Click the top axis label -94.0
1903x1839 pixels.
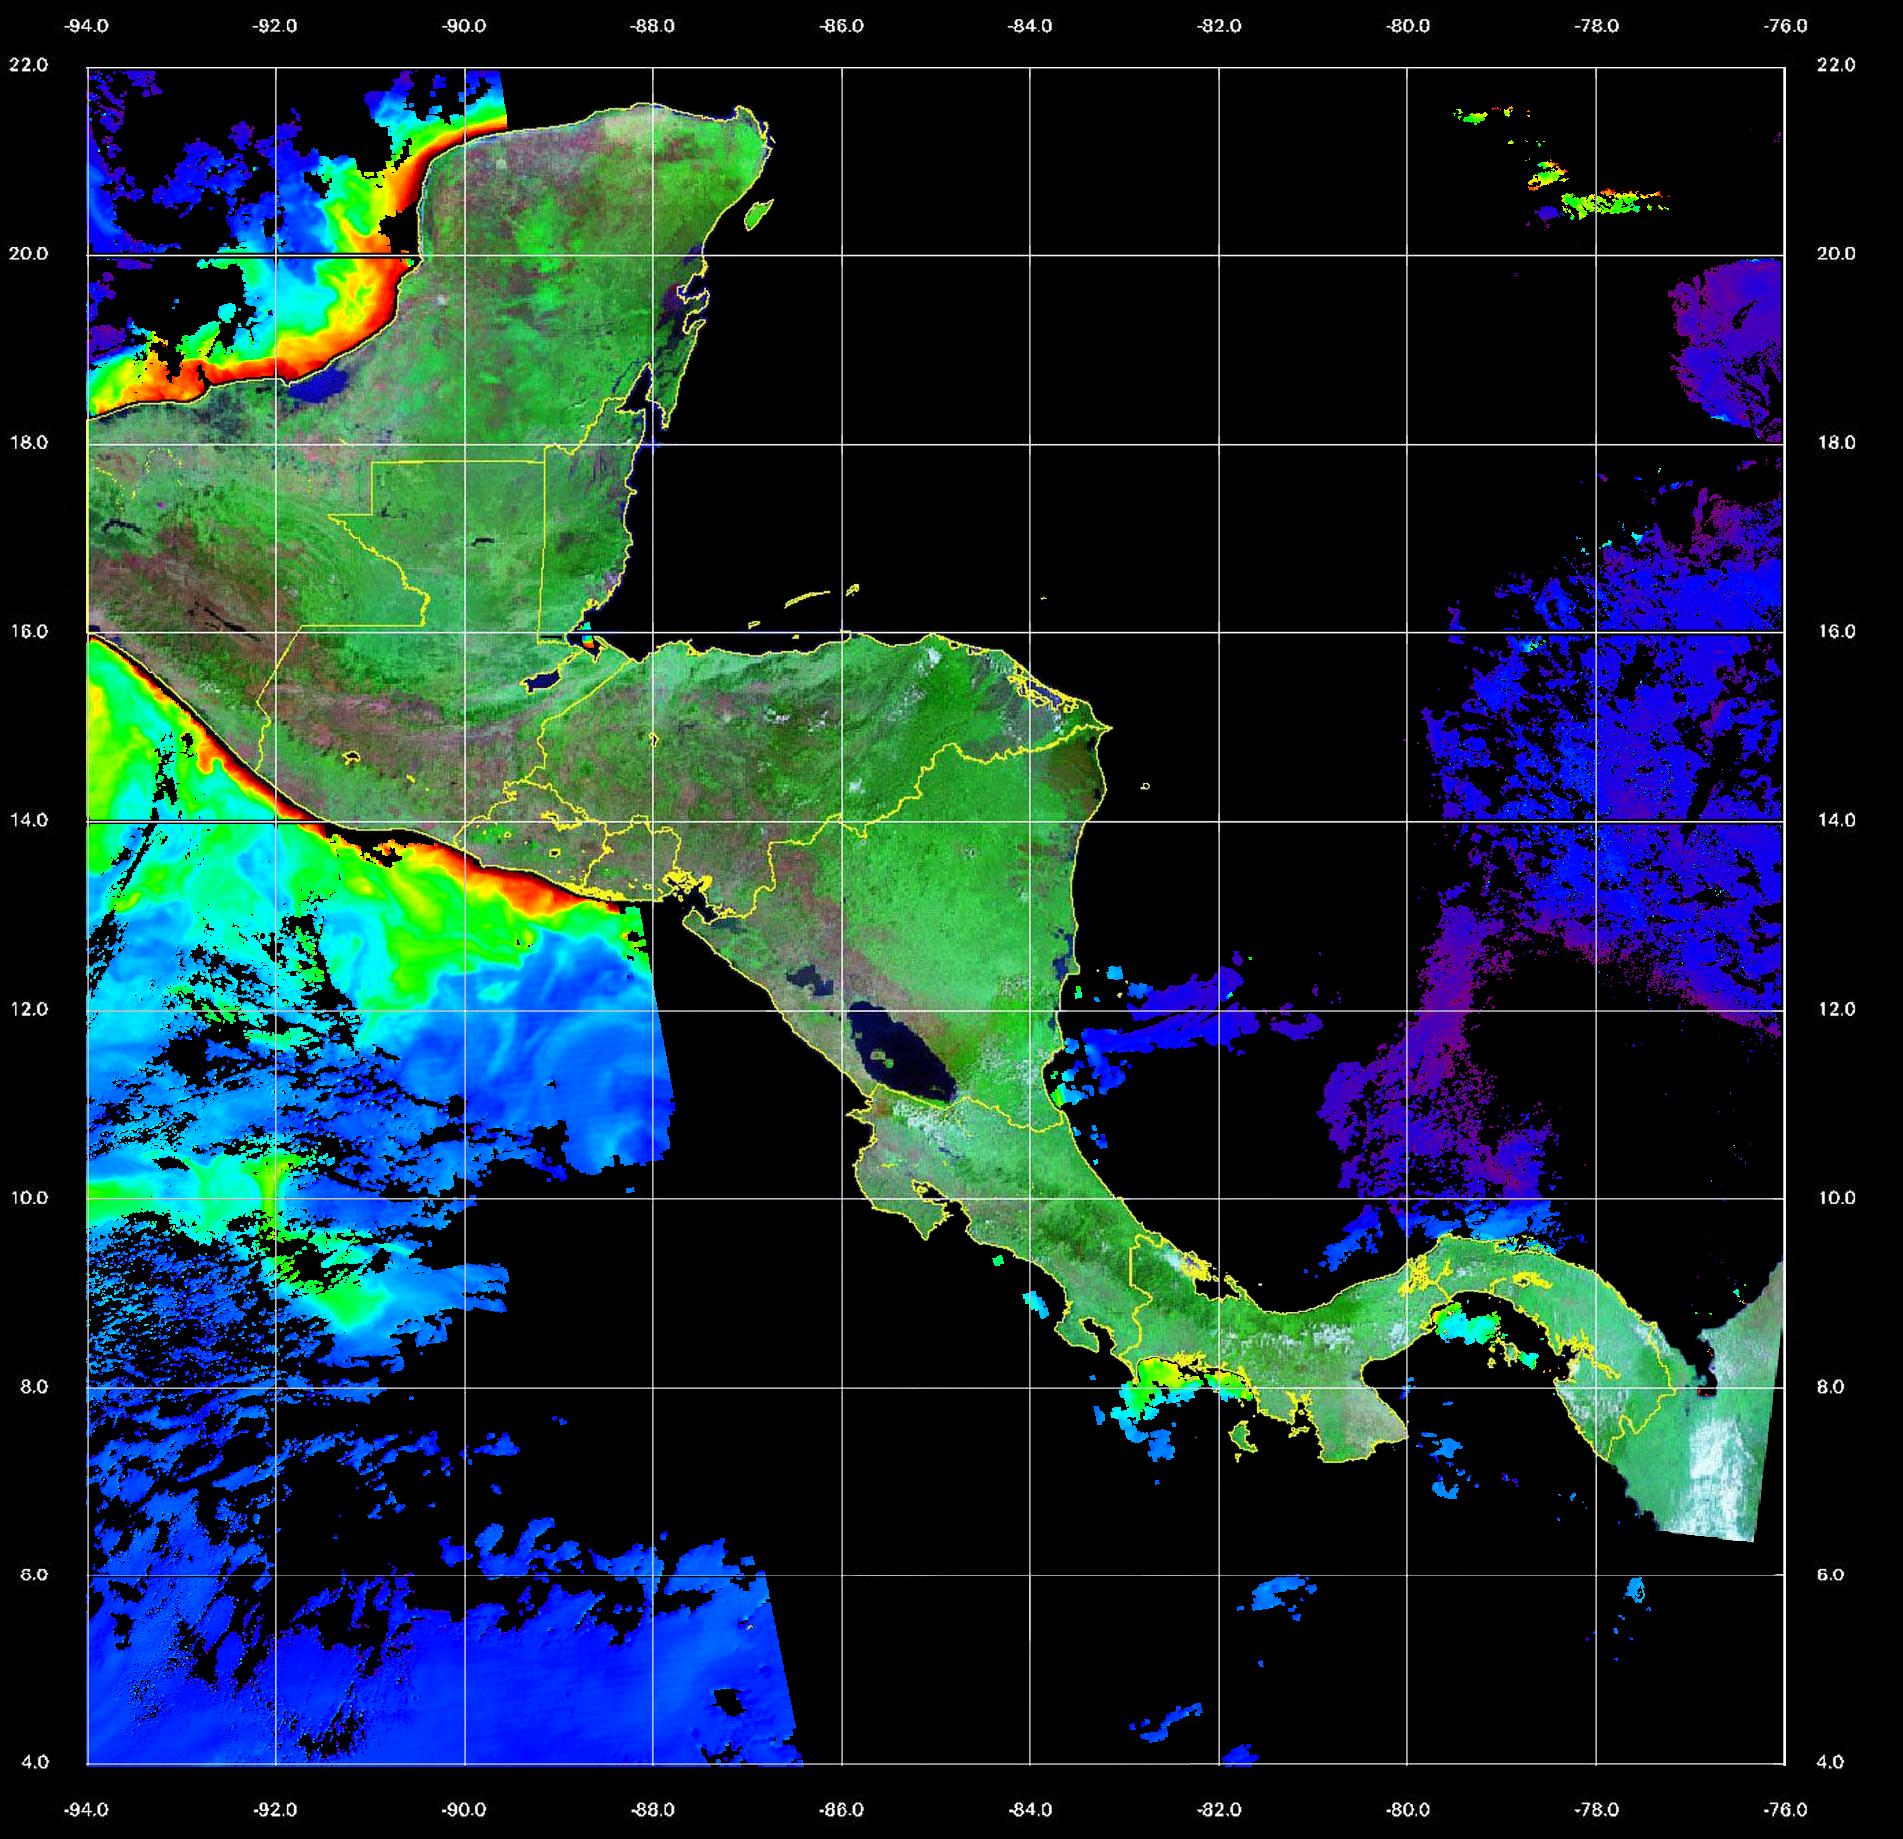(x=88, y=27)
